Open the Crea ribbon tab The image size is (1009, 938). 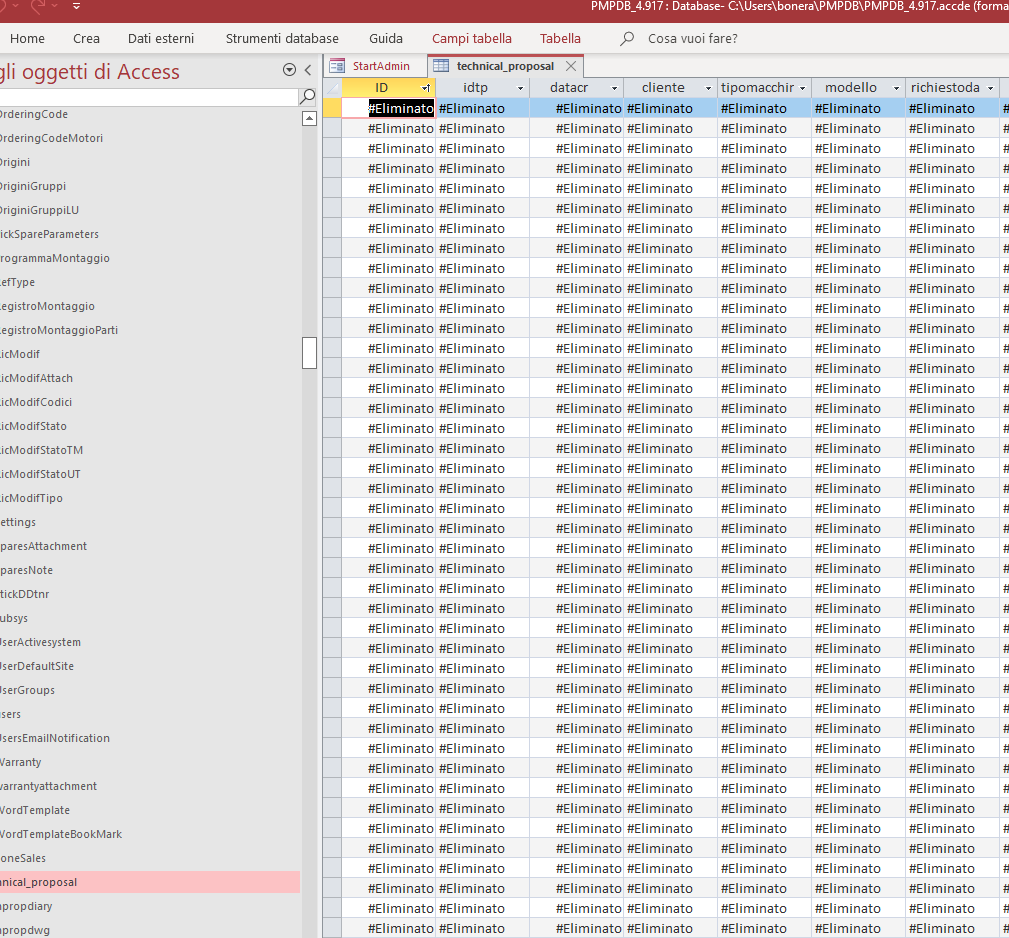(x=86, y=39)
